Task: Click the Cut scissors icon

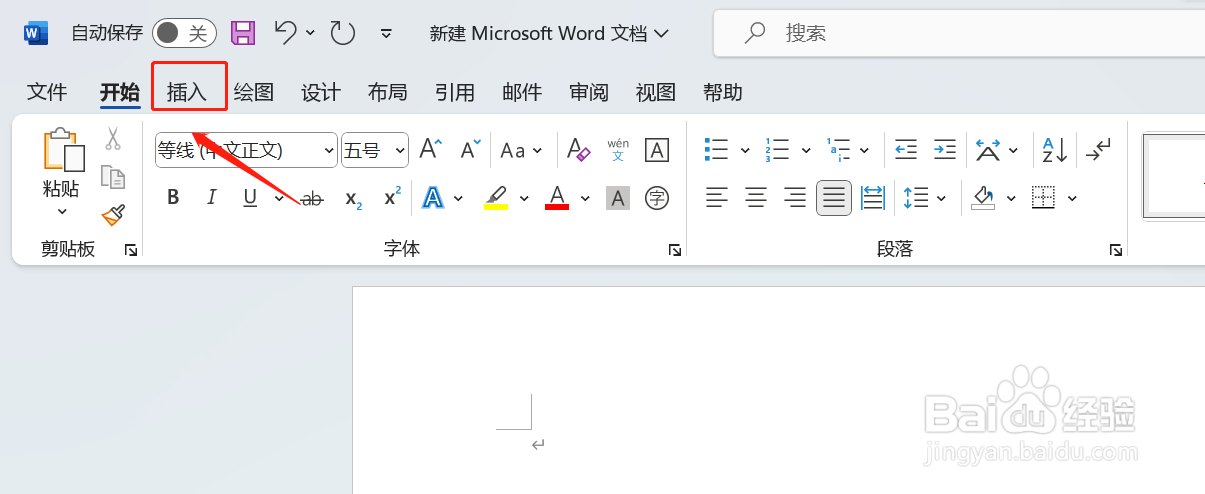Action: pyautogui.click(x=113, y=139)
